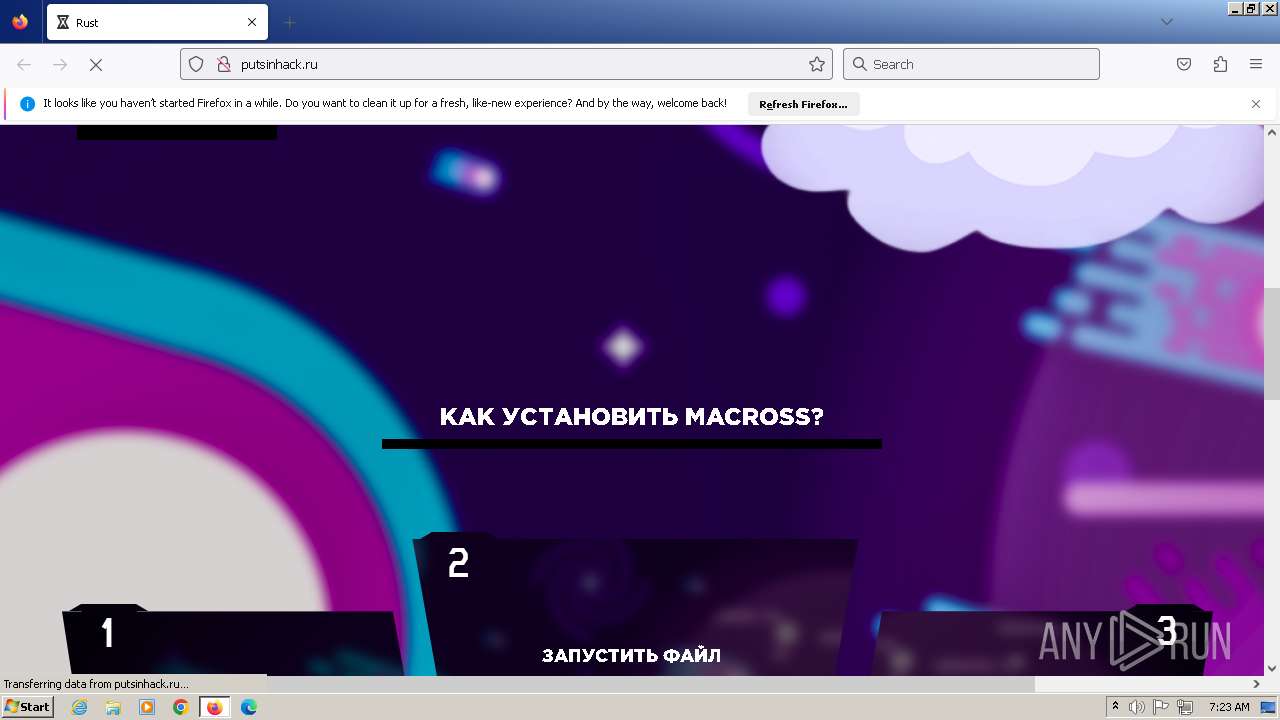Open the Extensions menu
1280x720 pixels.
[x=1220, y=64]
